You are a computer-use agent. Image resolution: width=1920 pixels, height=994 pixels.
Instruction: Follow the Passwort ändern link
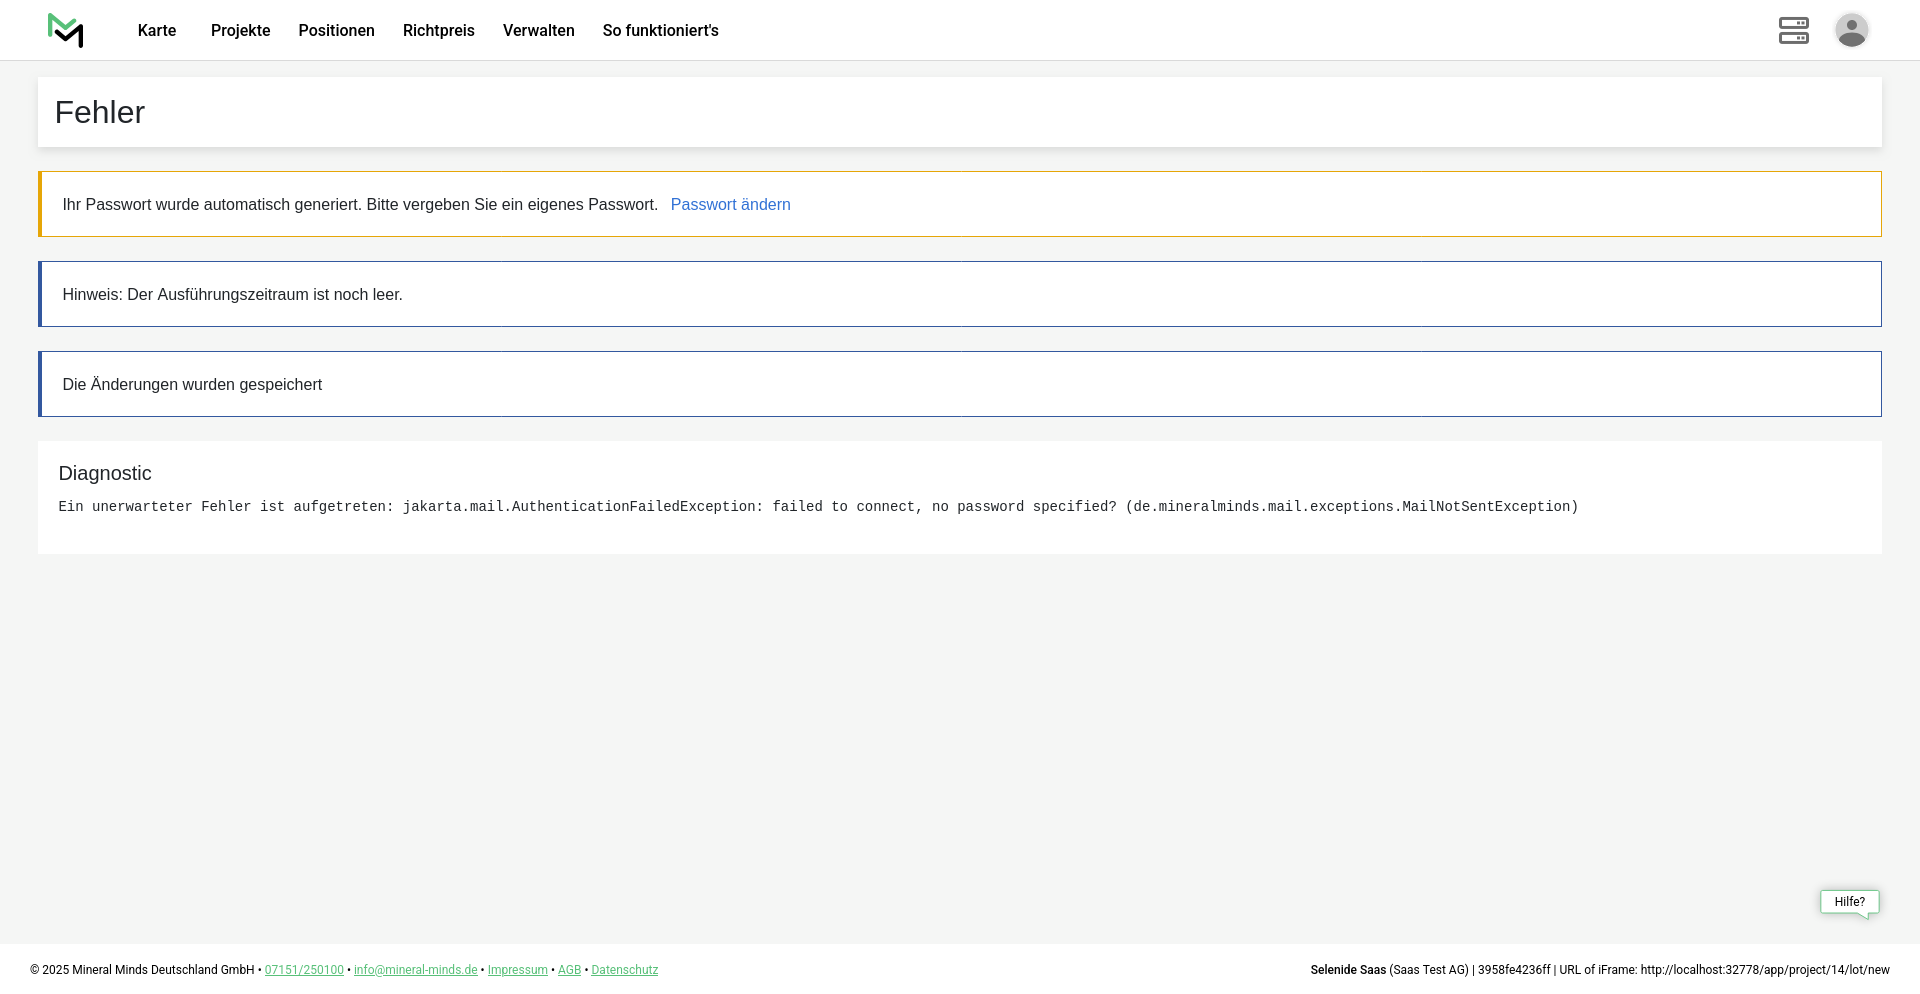pos(730,205)
